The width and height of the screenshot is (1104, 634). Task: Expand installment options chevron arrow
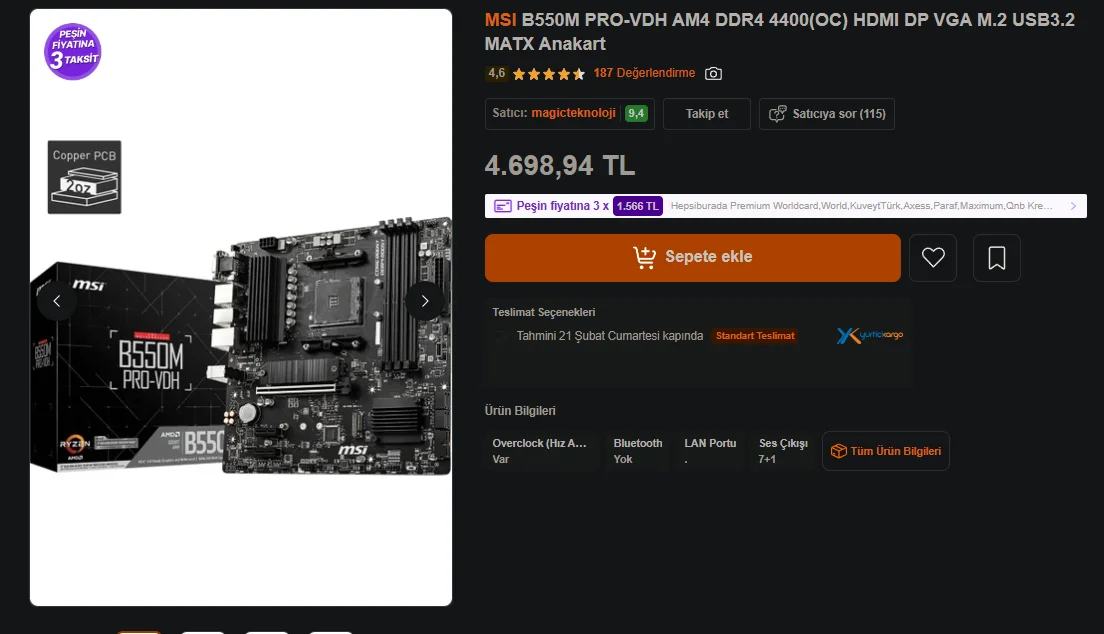pos(1073,206)
